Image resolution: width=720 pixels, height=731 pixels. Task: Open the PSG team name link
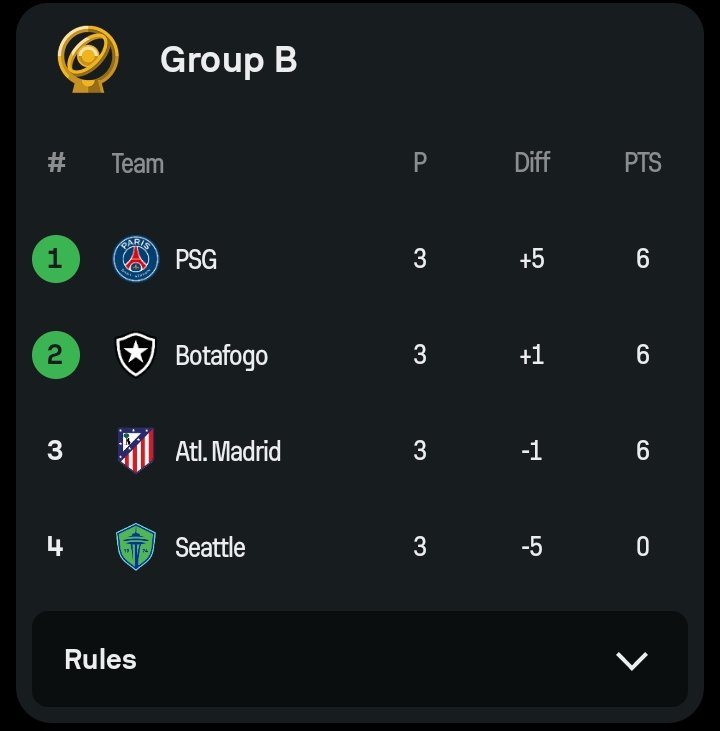click(x=196, y=259)
